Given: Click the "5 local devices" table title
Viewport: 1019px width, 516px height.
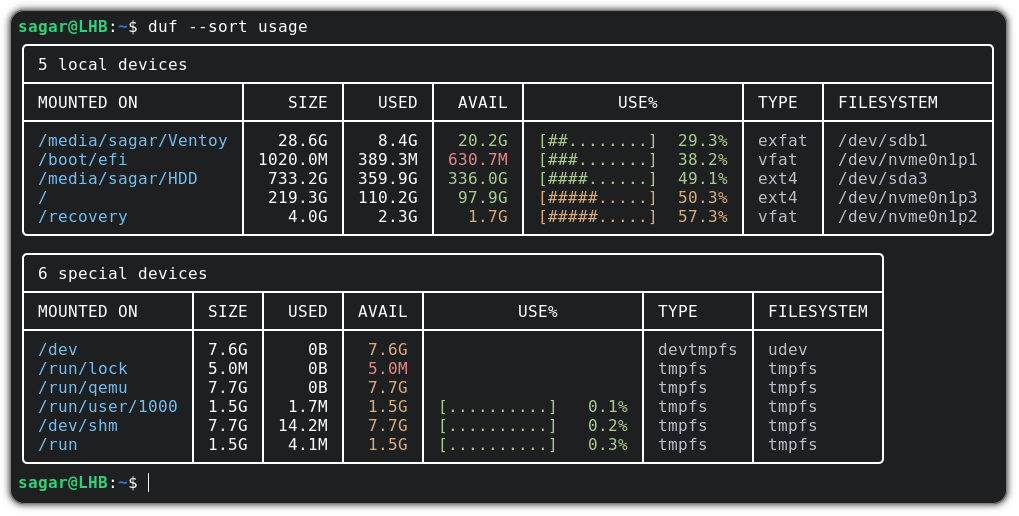Looking at the screenshot, I should click(113, 65).
